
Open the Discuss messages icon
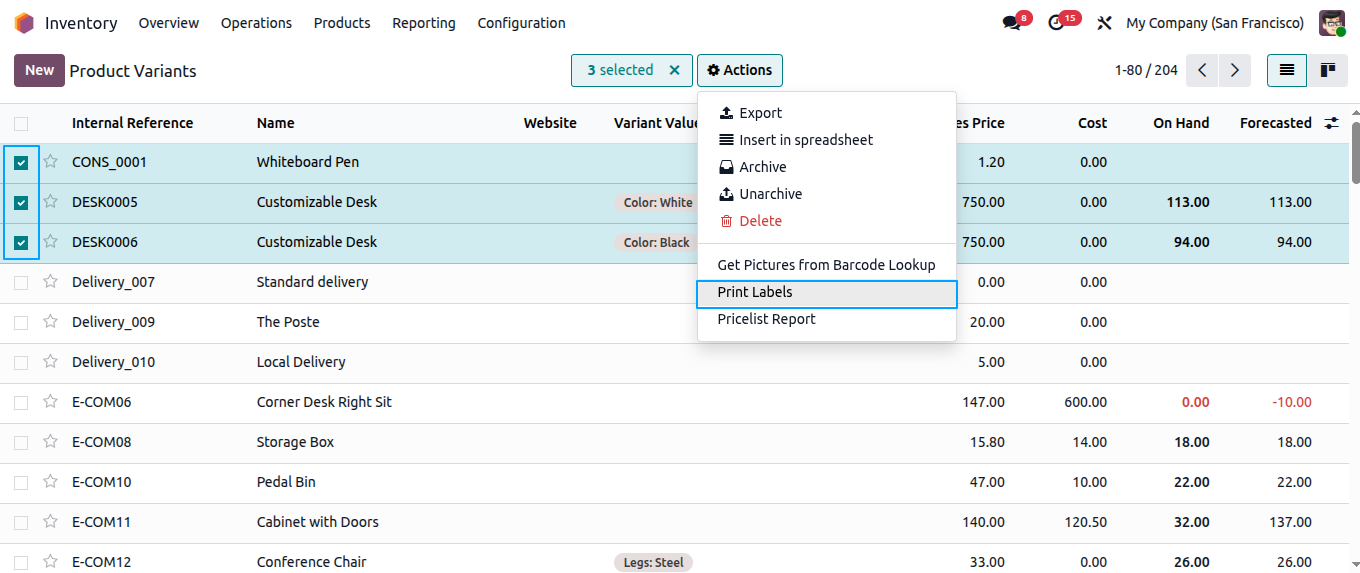[1012, 23]
